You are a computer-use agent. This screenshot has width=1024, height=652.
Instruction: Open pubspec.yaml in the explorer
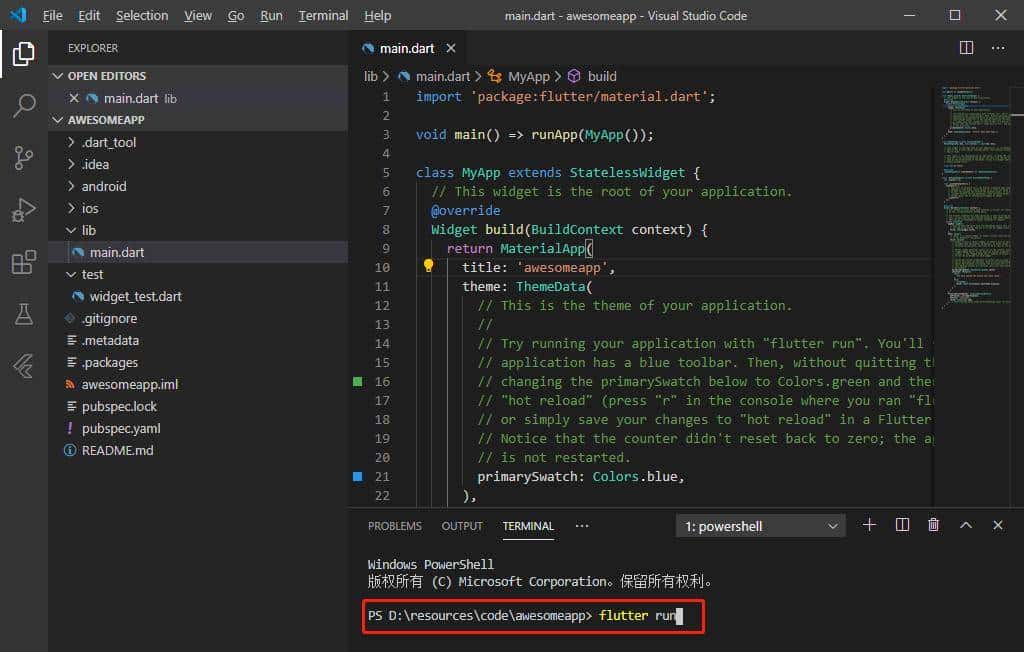pos(121,428)
